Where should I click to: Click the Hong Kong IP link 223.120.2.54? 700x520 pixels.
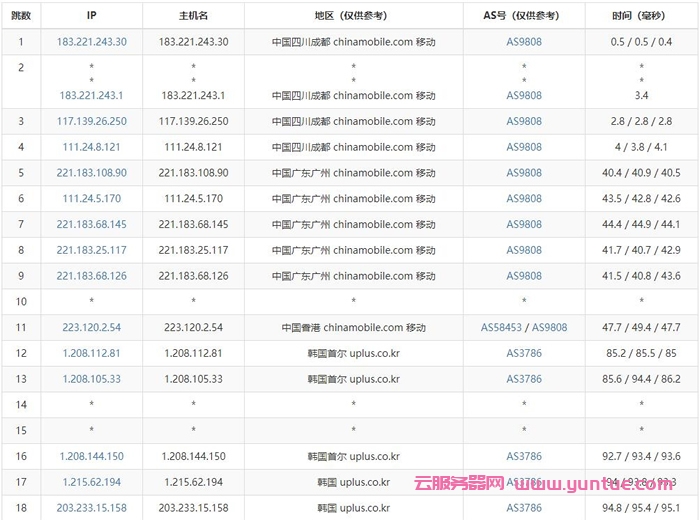click(x=91, y=327)
